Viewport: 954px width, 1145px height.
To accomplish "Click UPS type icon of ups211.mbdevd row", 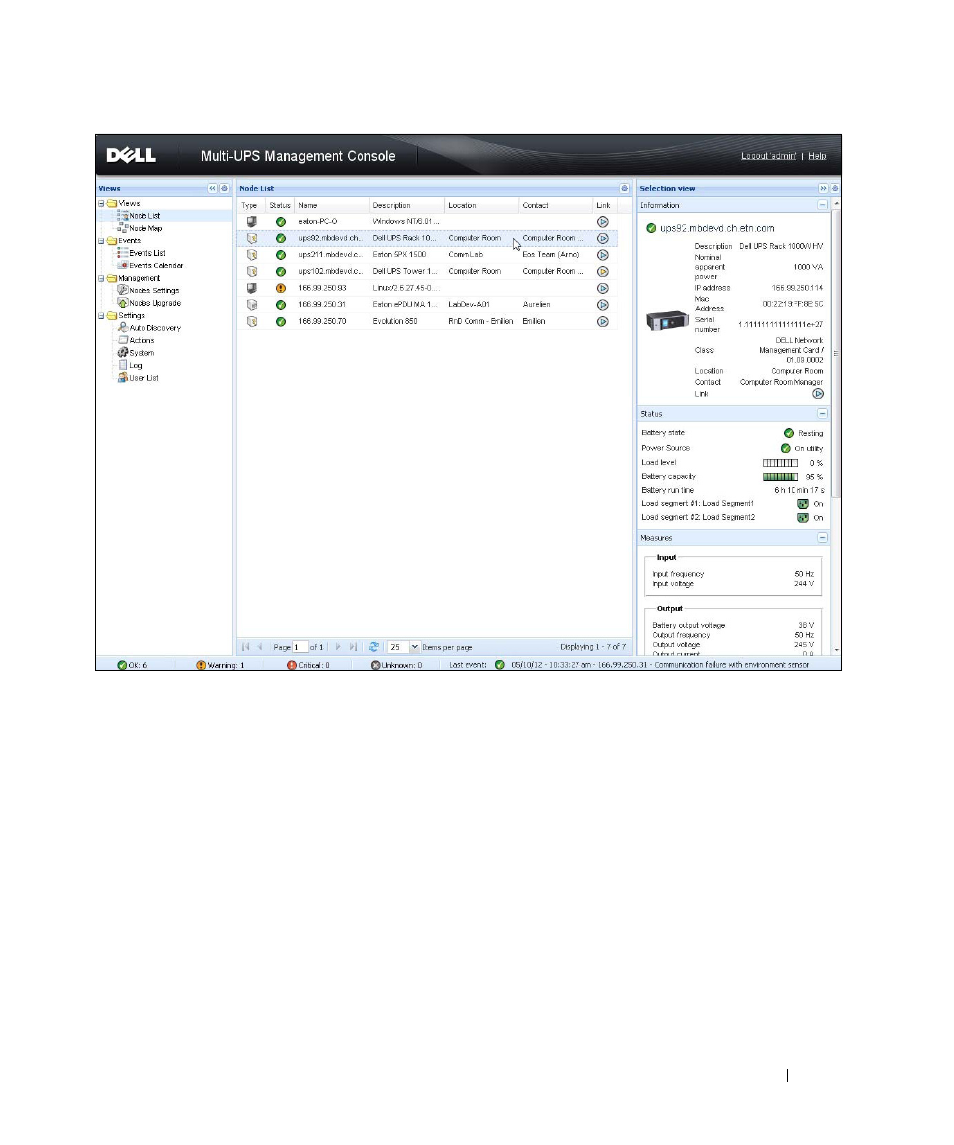I will pos(252,255).
